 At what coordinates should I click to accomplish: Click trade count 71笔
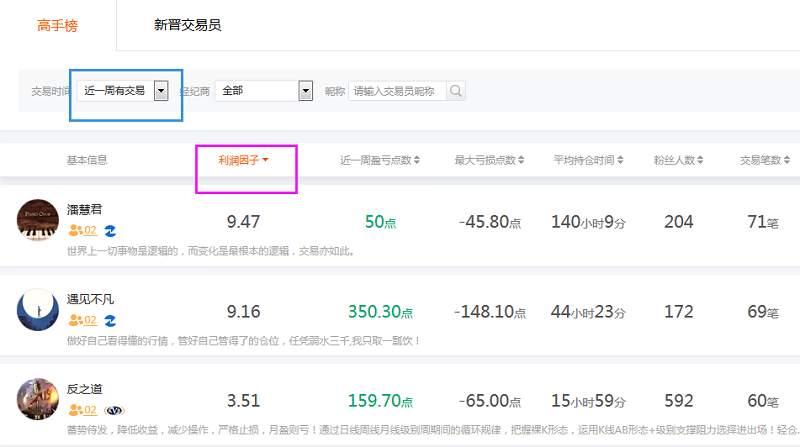[x=763, y=221]
